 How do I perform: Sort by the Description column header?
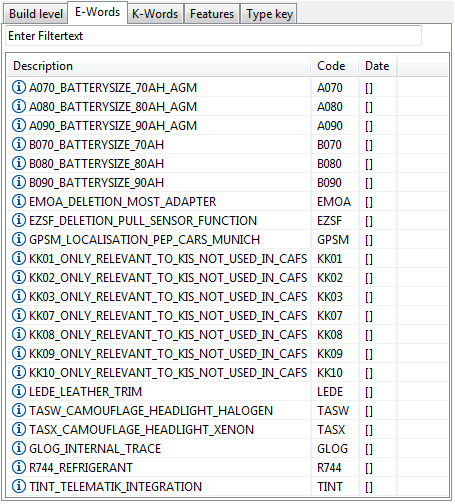click(x=159, y=66)
